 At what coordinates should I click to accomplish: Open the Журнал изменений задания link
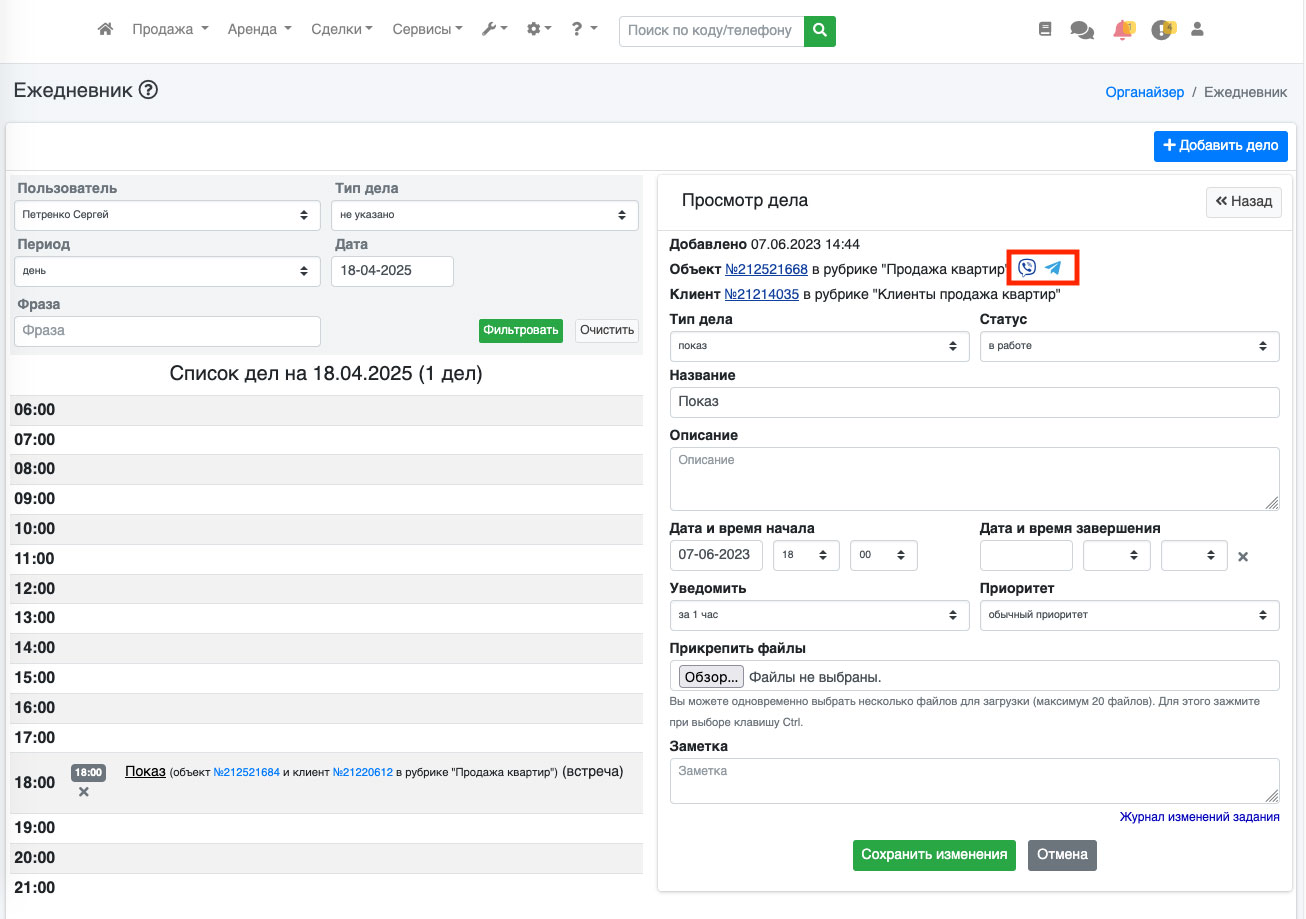click(1199, 817)
